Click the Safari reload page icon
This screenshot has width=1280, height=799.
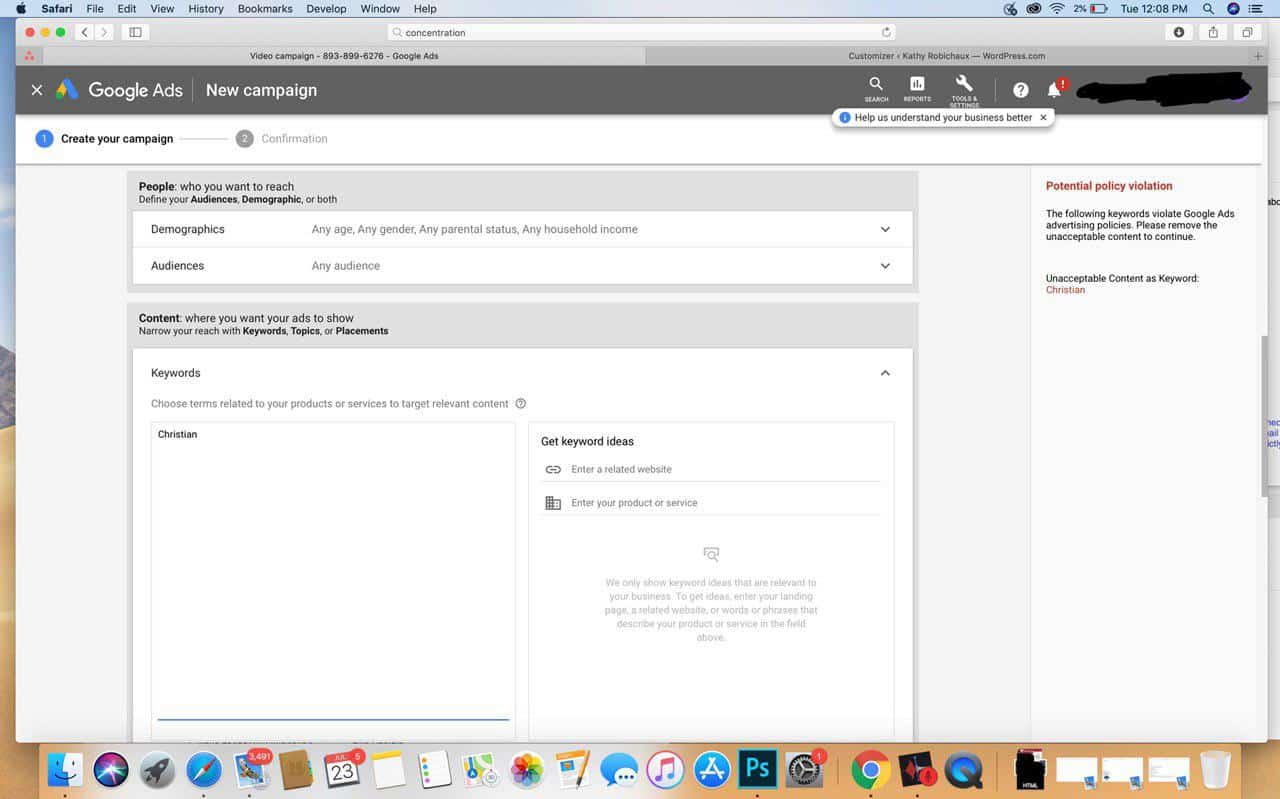(886, 32)
